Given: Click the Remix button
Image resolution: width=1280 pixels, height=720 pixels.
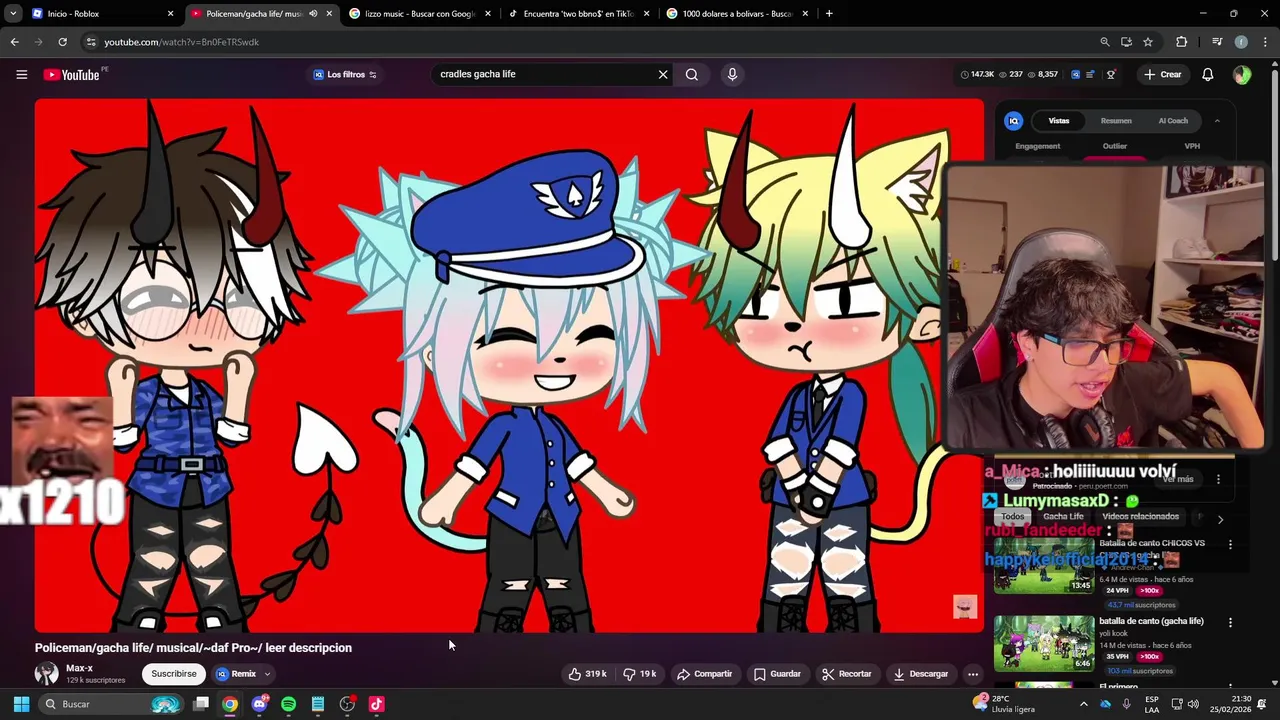Looking at the screenshot, I should (237, 674).
